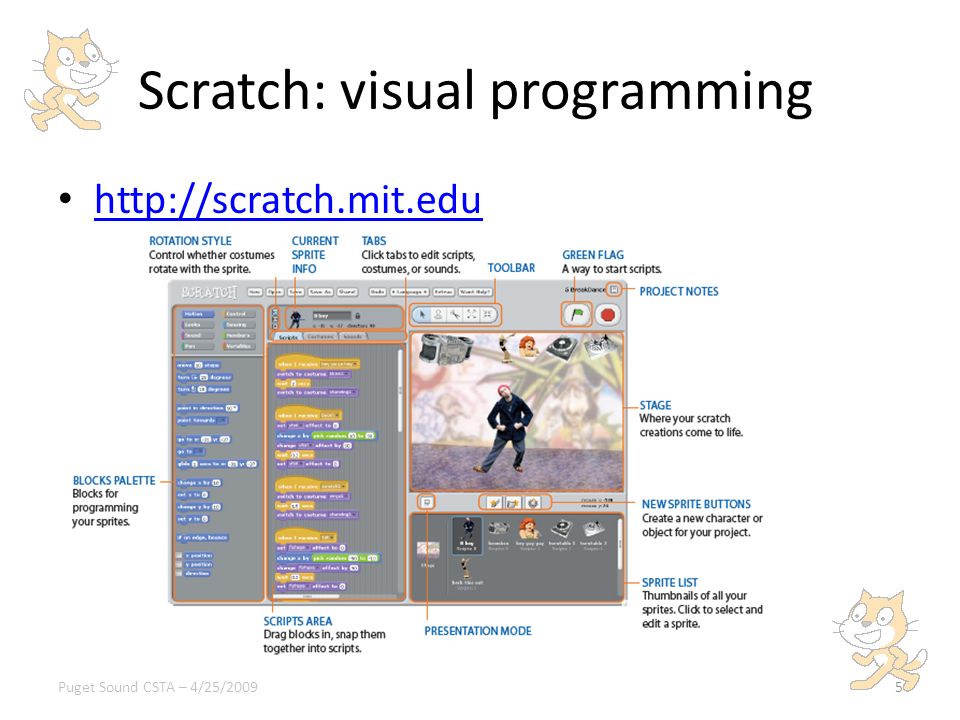Image resolution: width=960 pixels, height=720 pixels.
Task: Select the Numbers blocks category
Action: click(239, 336)
